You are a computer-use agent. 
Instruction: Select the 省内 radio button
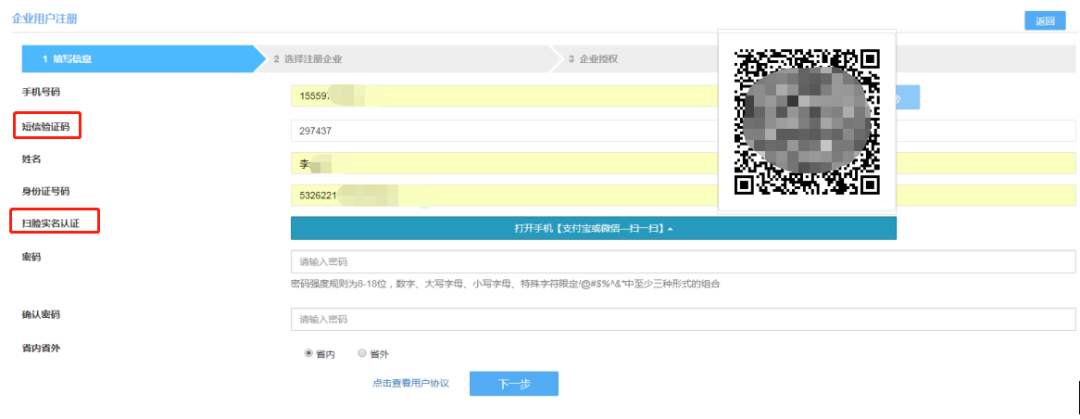[309, 353]
